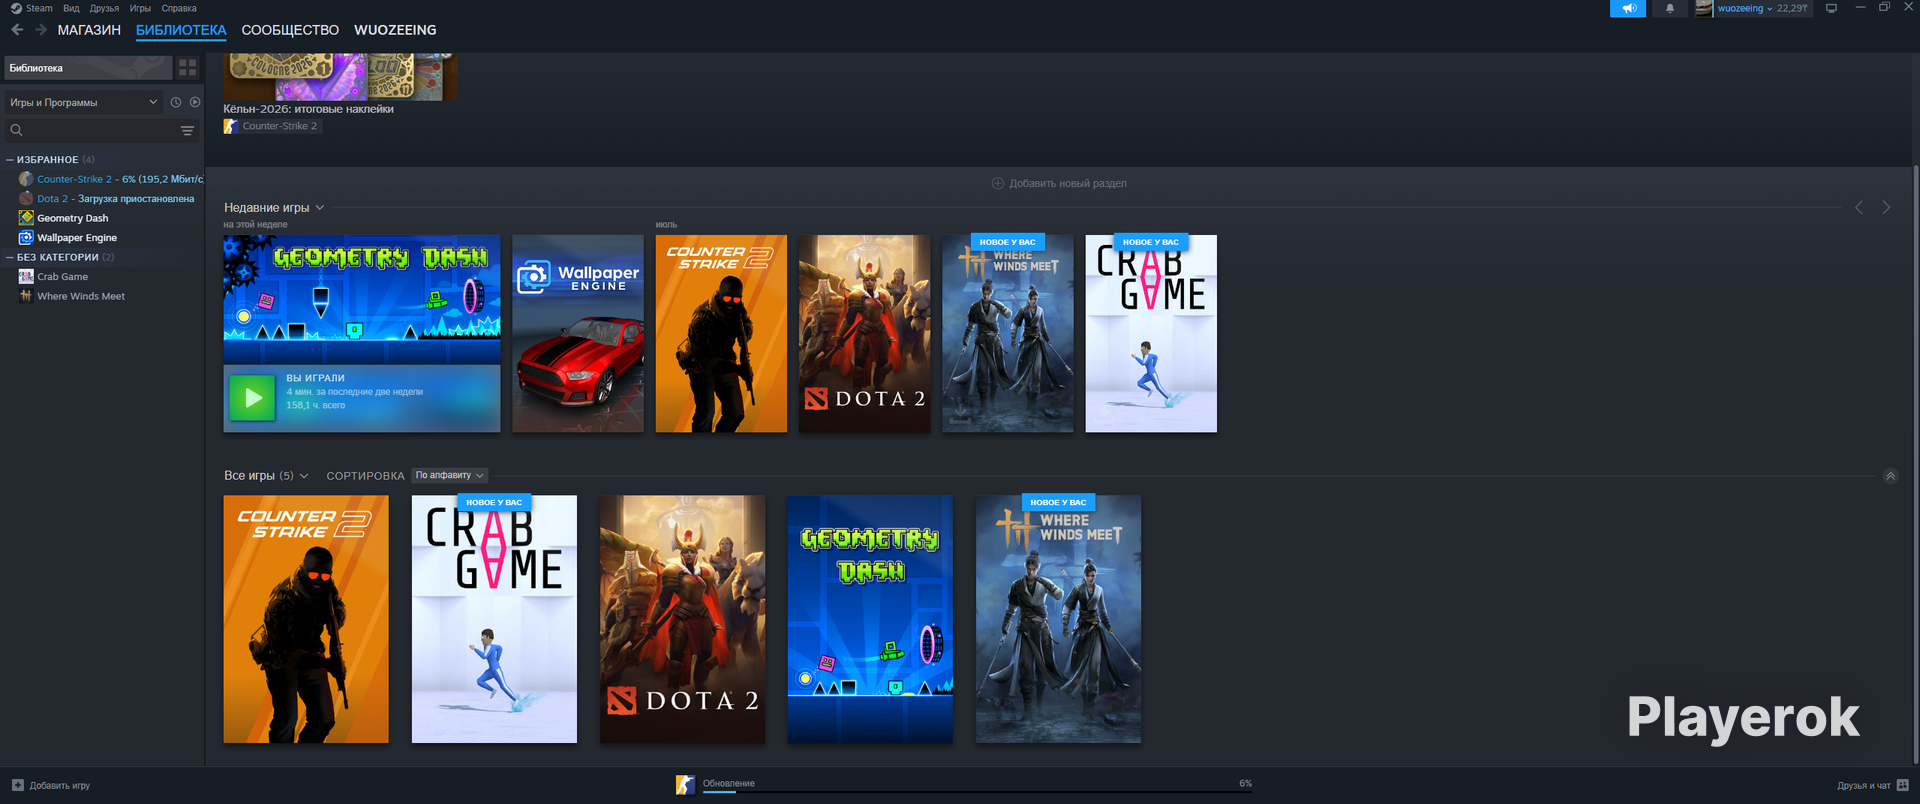The height and width of the screenshot is (804, 1920).
Task: Show previous recent games with left chevron
Action: [1859, 207]
